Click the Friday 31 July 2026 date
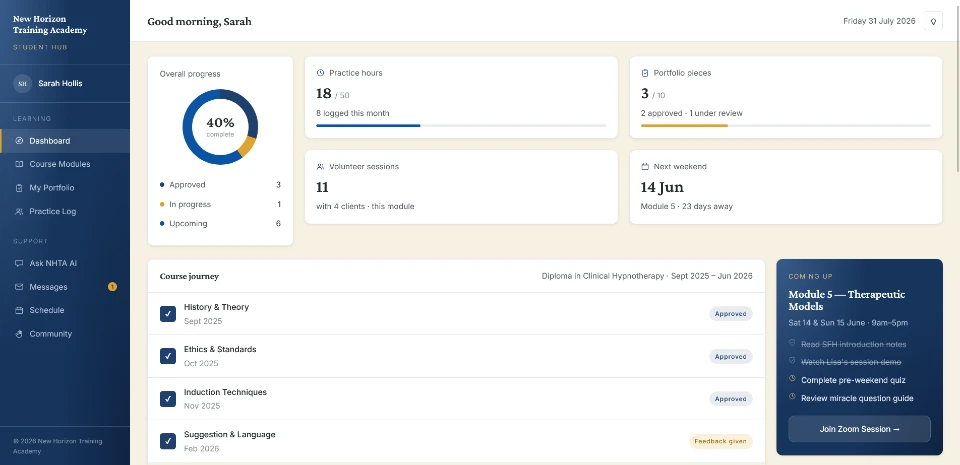The image size is (960, 465). pyautogui.click(x=879, y=21)
